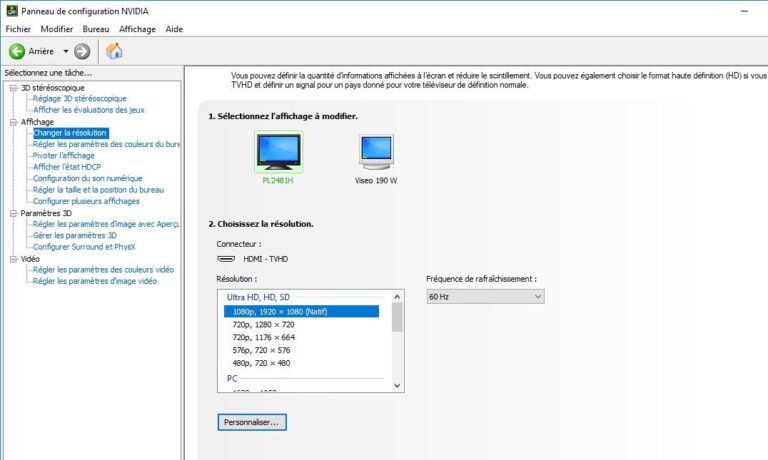The height and width of the screenshot is (460, 768).
Task: Open the home icon in toolbar
Action: pyautogui.click(x=114, y=51)
